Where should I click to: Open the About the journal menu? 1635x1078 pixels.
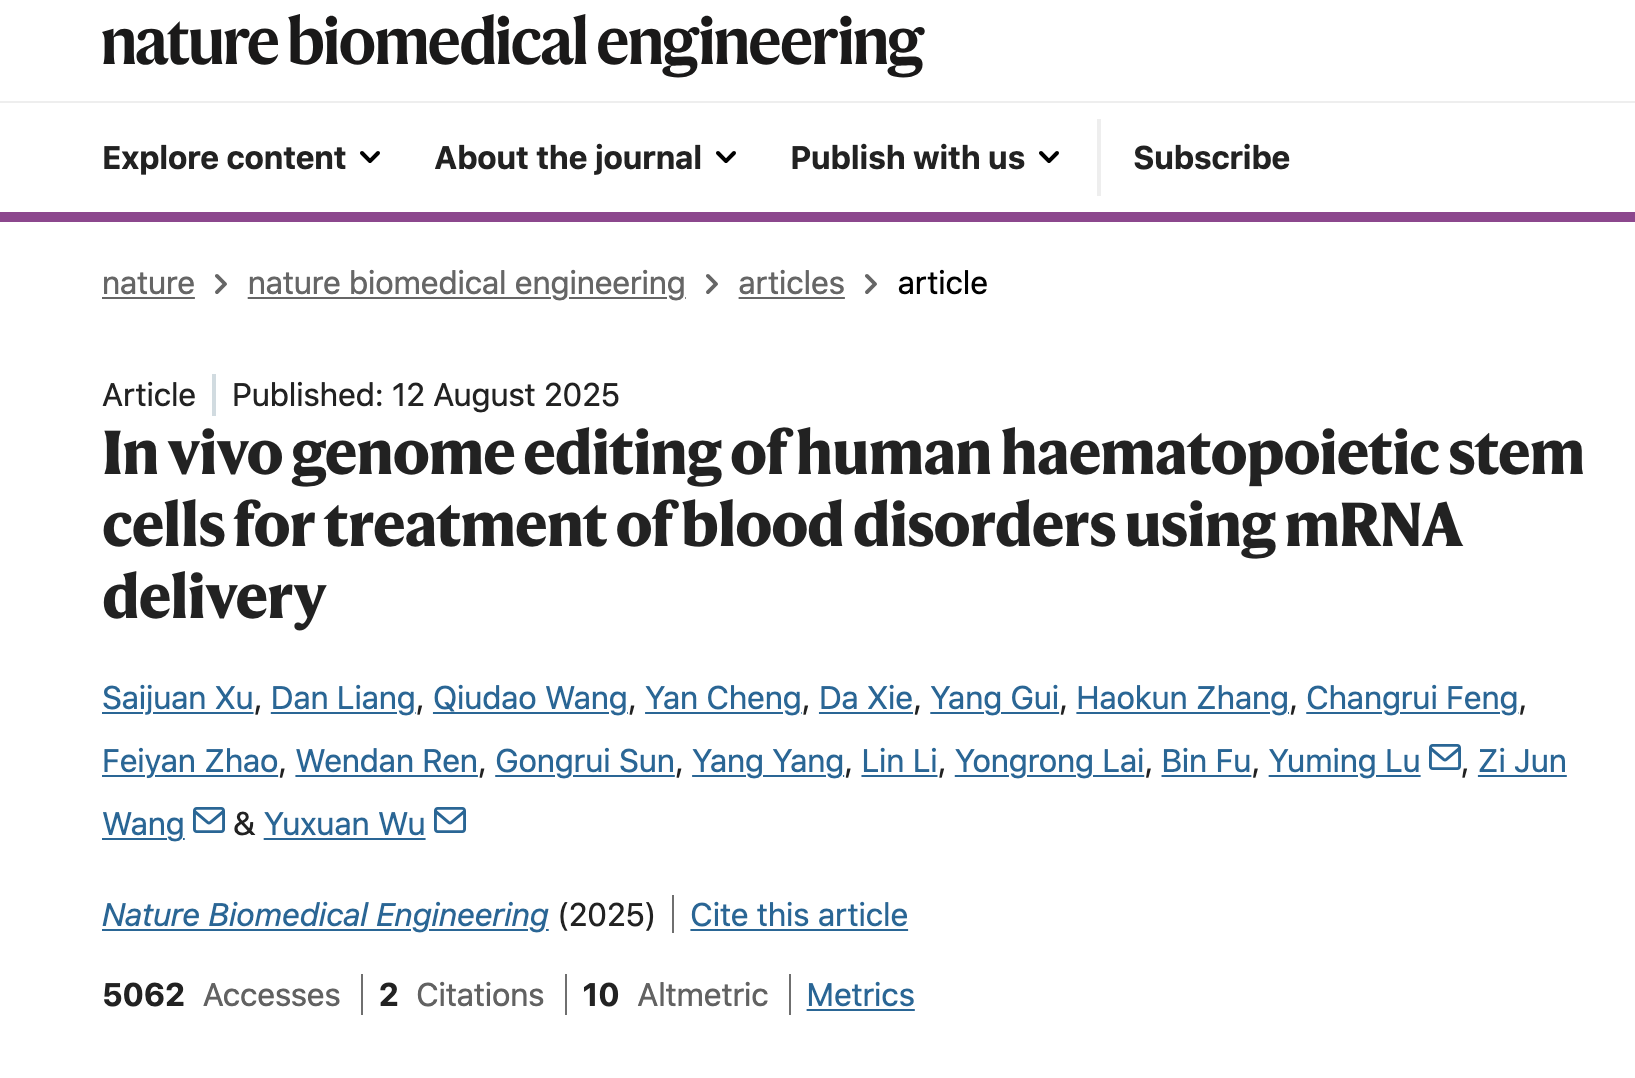coord(586,158)
